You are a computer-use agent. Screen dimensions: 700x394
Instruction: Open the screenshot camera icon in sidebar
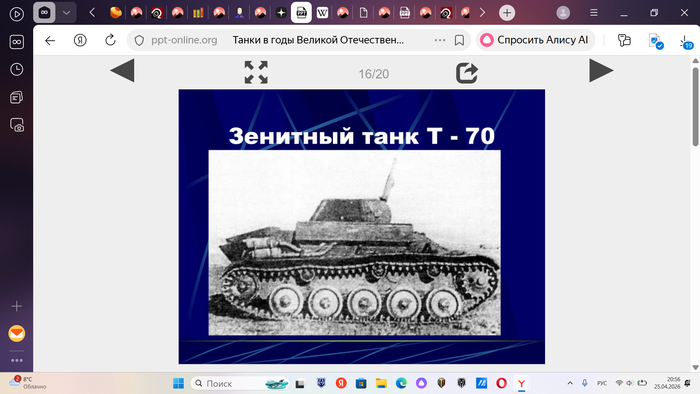(x=17, y=125)
